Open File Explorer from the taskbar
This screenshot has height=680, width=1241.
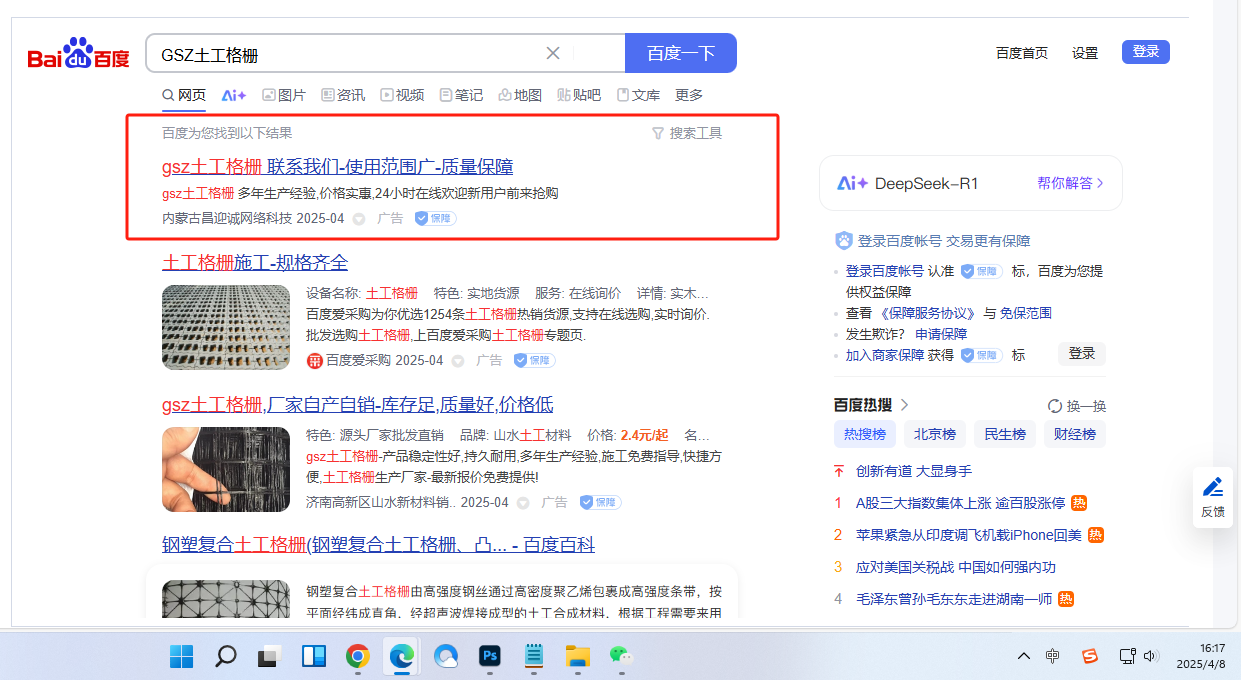click(578, 656)
